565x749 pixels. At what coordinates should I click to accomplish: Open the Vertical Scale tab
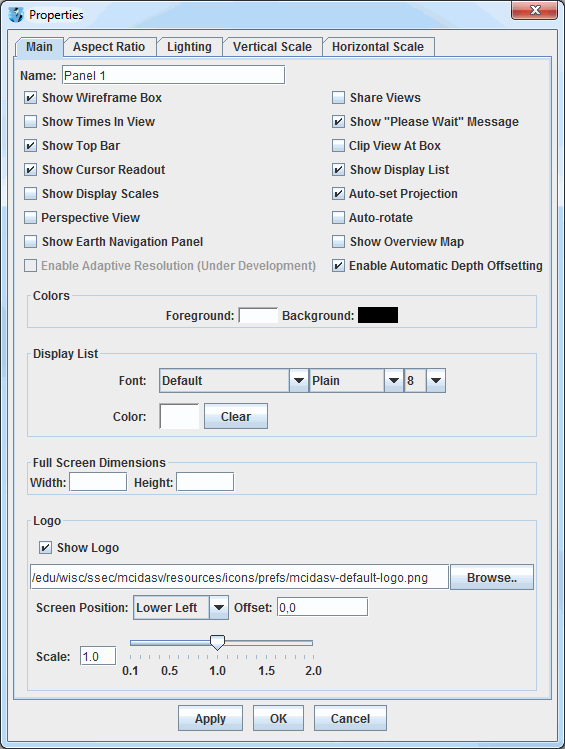272,47
